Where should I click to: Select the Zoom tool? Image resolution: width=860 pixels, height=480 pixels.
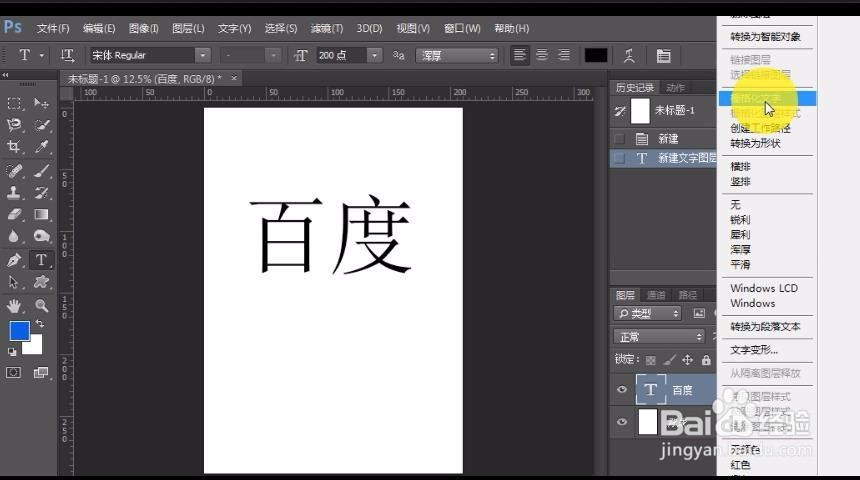point(41,306)
